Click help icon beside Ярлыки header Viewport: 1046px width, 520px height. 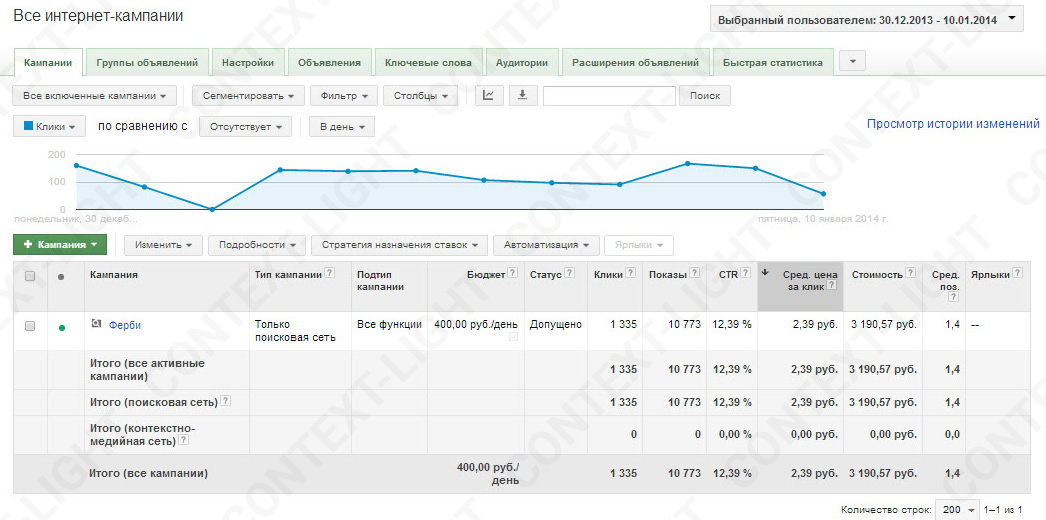click(1019, 274)
